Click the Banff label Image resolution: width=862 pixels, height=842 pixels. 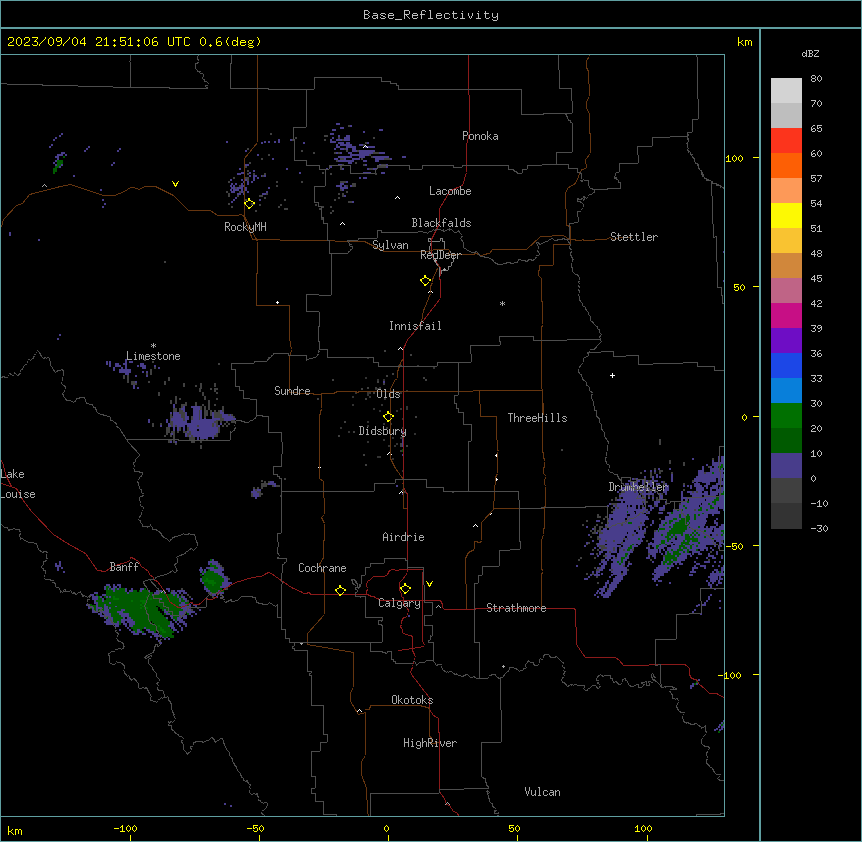[x=124, y=567]
